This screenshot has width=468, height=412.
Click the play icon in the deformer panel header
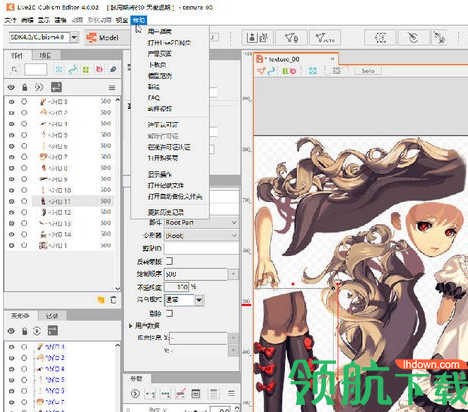[37, 331]
